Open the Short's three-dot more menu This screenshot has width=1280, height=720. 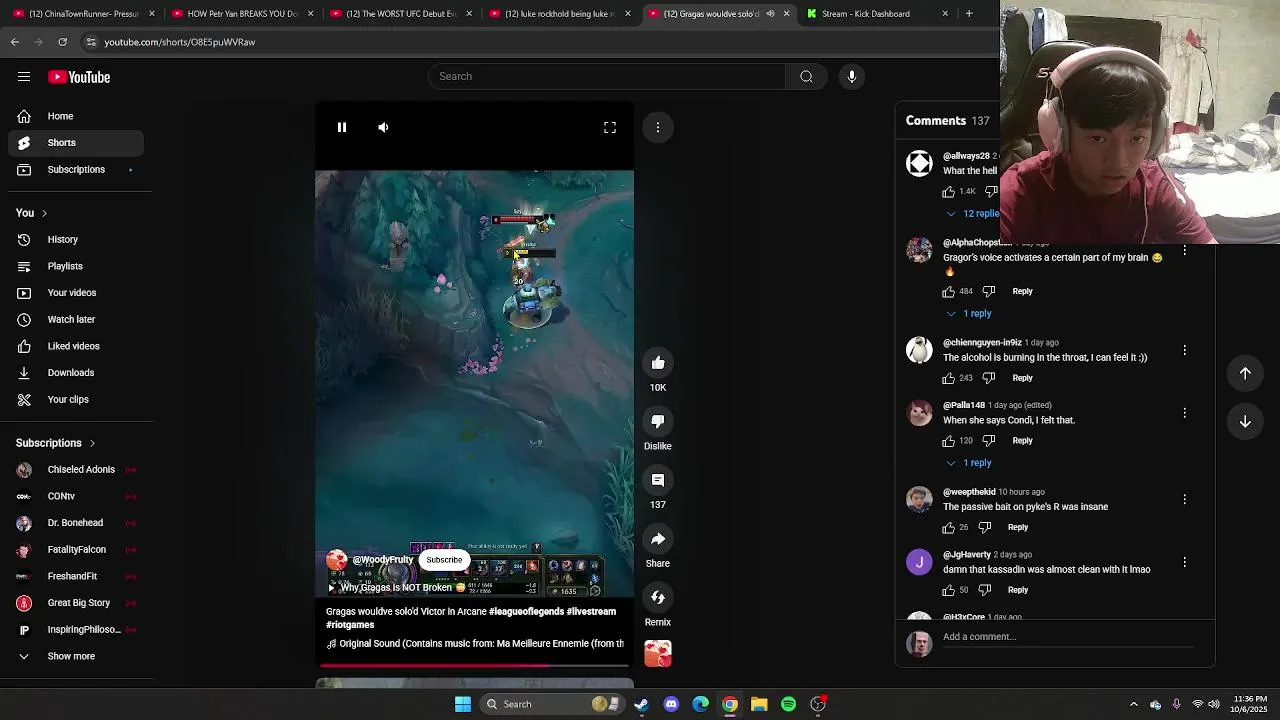click(658, 127)
